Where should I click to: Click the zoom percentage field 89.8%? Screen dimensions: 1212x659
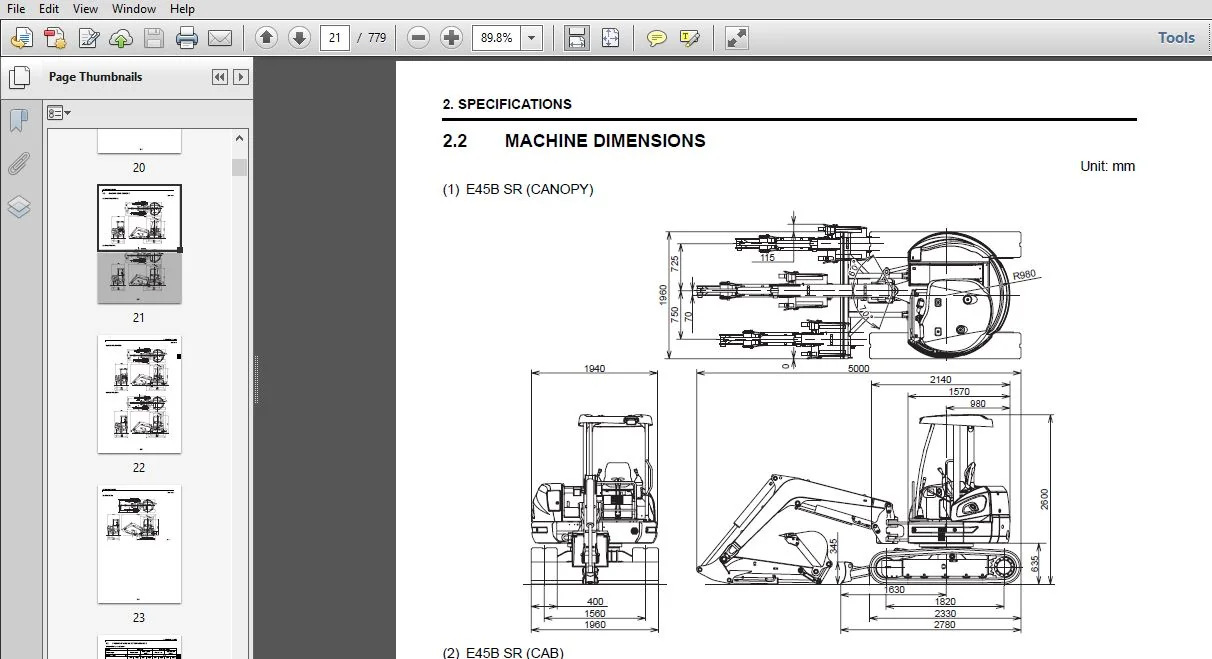(x=497, y=38)
